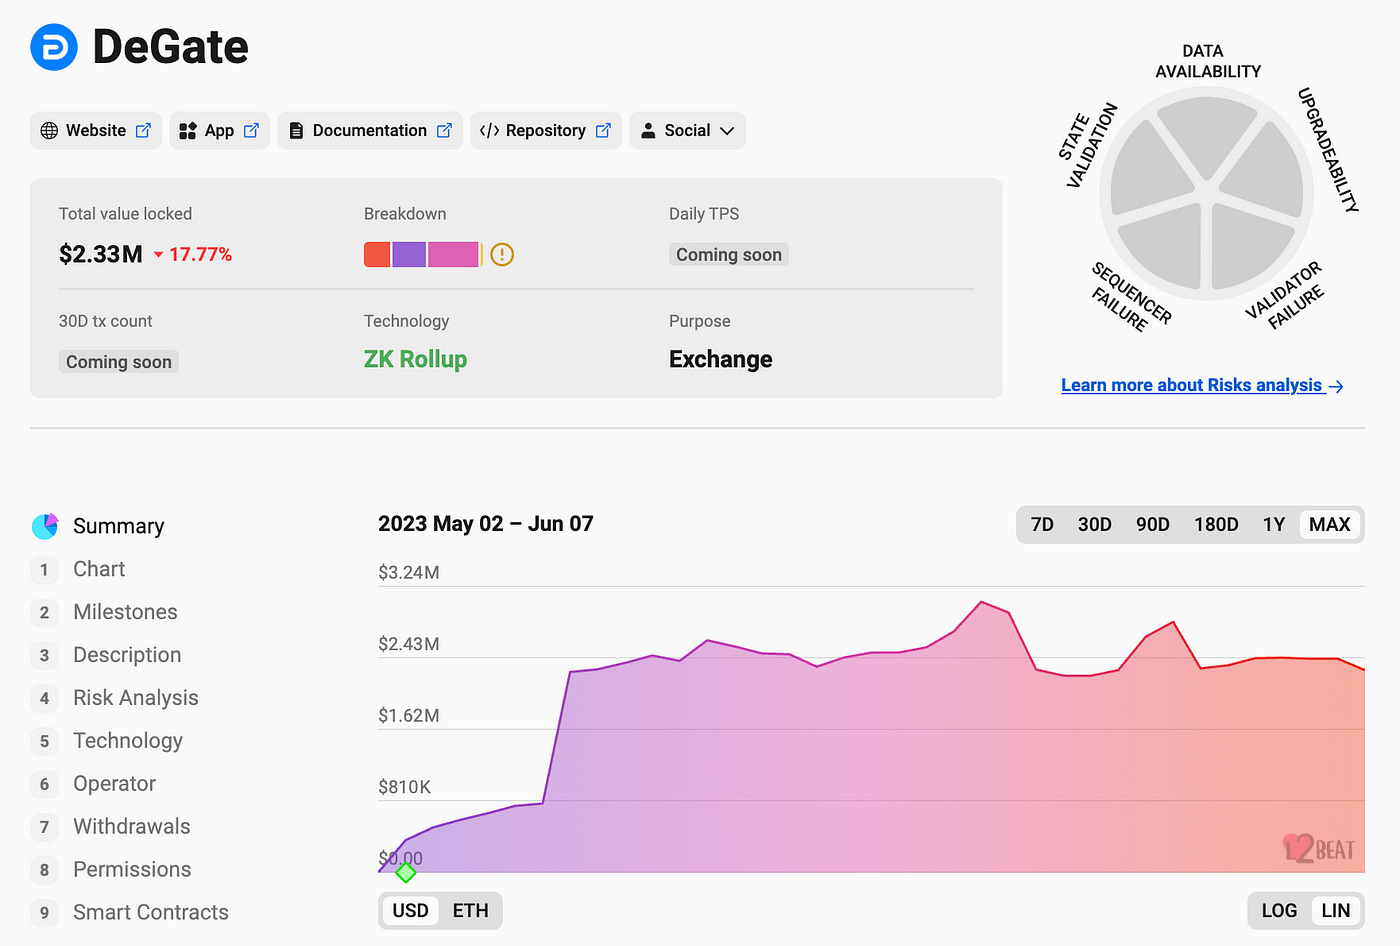This screenshot has width=1400, height=946.
Task: Click the $2.33M total value locked
Action: pyautogui.click(x=100, y=255)
